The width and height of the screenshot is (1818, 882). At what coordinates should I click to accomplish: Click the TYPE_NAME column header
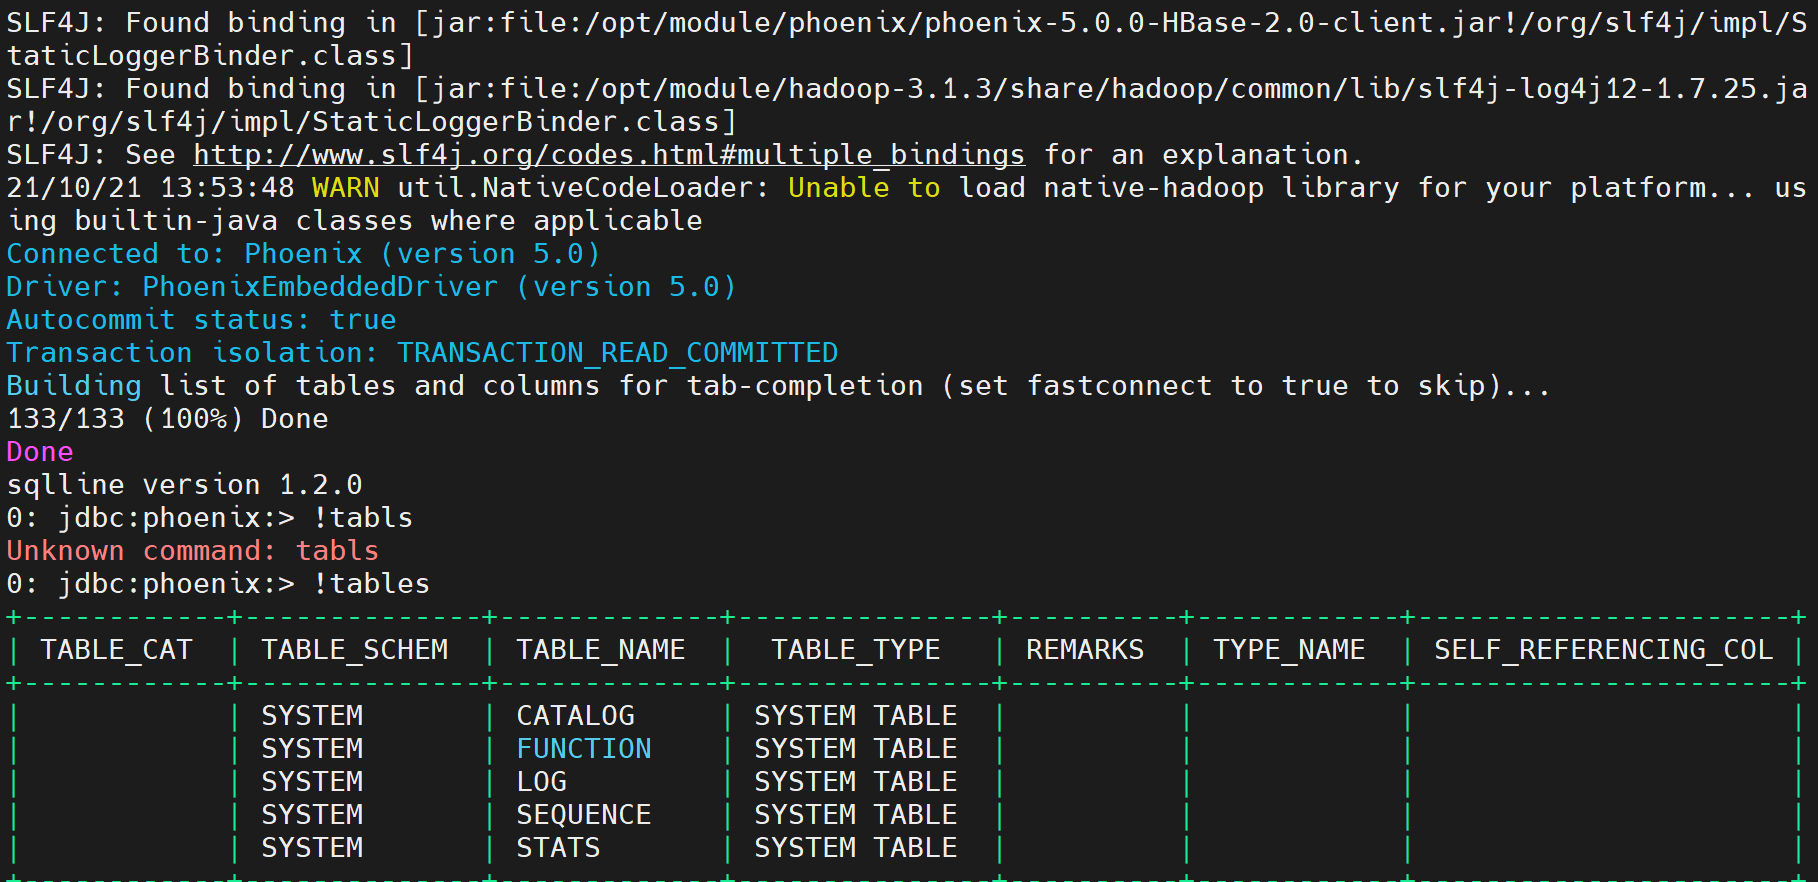[x=1288, y=650]
